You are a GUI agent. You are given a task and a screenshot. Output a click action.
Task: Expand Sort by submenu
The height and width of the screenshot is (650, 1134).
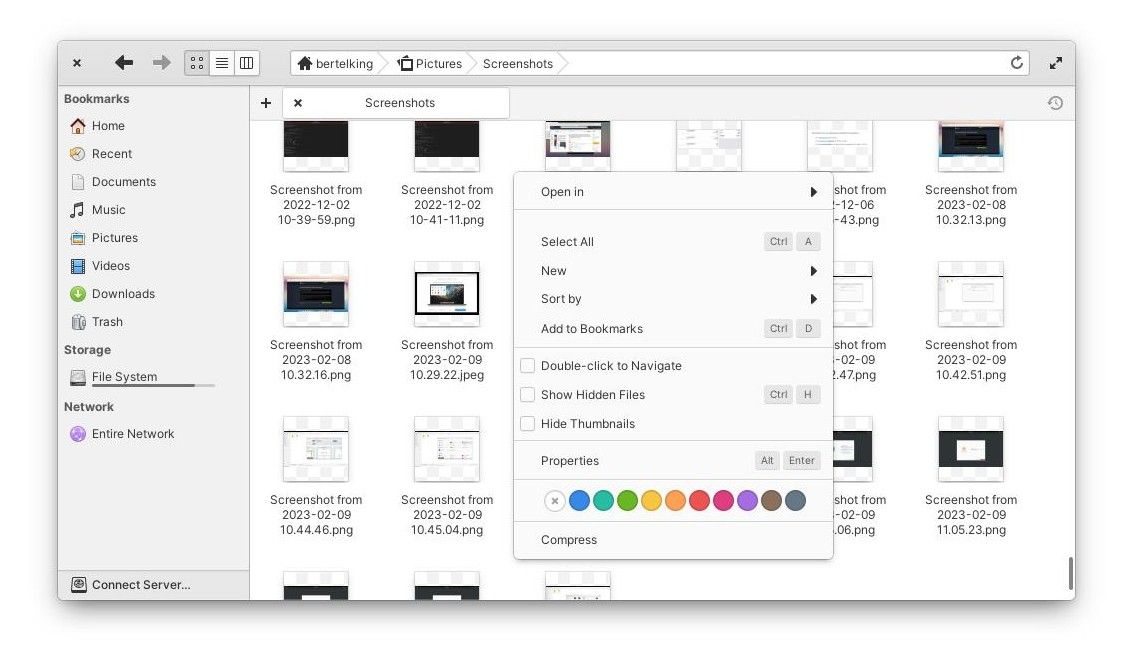coord(673,299)
